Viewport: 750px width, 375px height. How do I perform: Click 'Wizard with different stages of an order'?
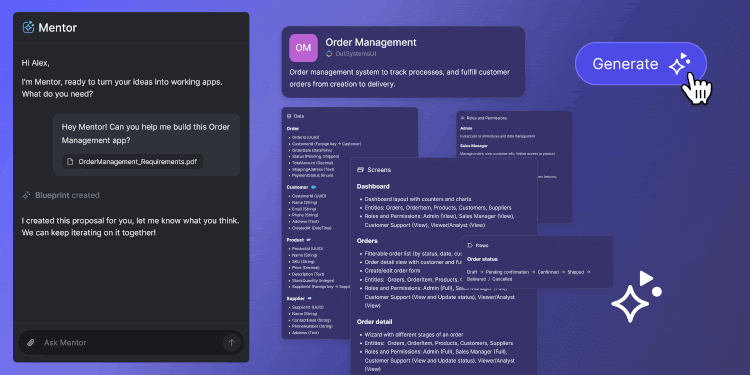[414, 334]
